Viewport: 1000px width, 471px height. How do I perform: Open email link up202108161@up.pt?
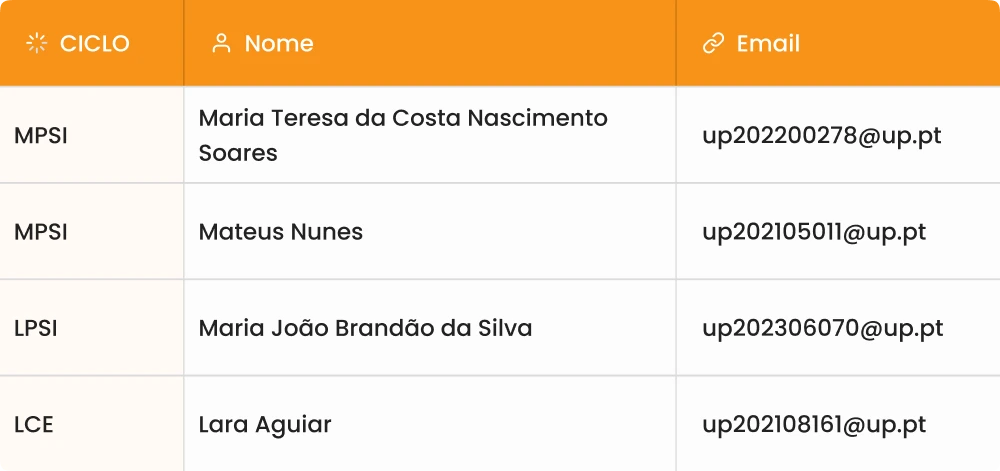click(x=814, y=424)
